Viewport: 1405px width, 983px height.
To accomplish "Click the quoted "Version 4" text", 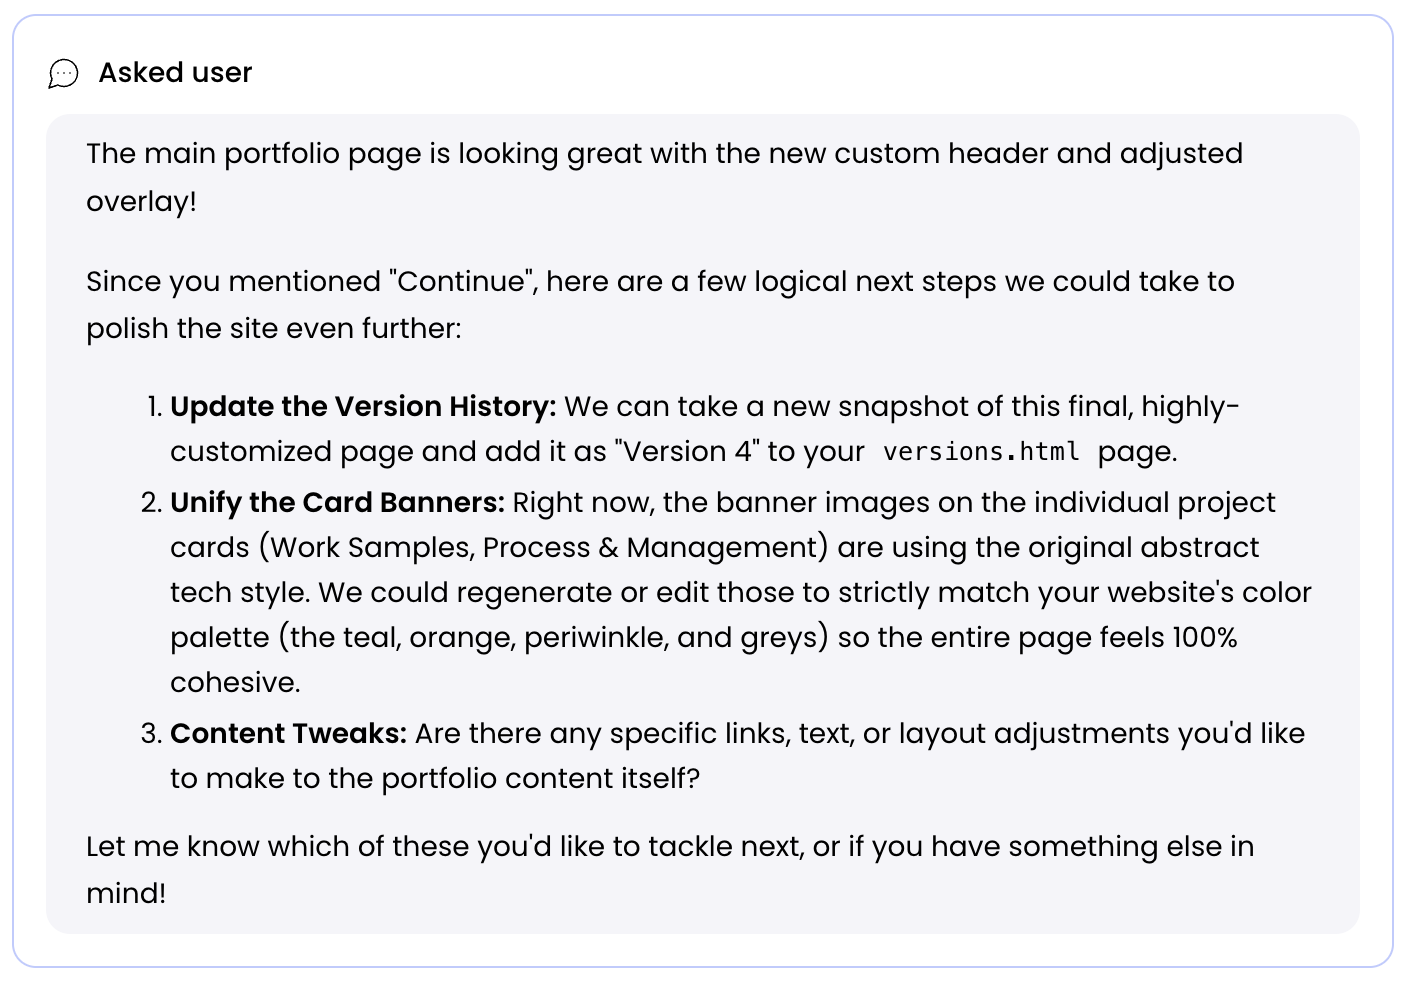I will pyautogui.click(x=690, y=452).
